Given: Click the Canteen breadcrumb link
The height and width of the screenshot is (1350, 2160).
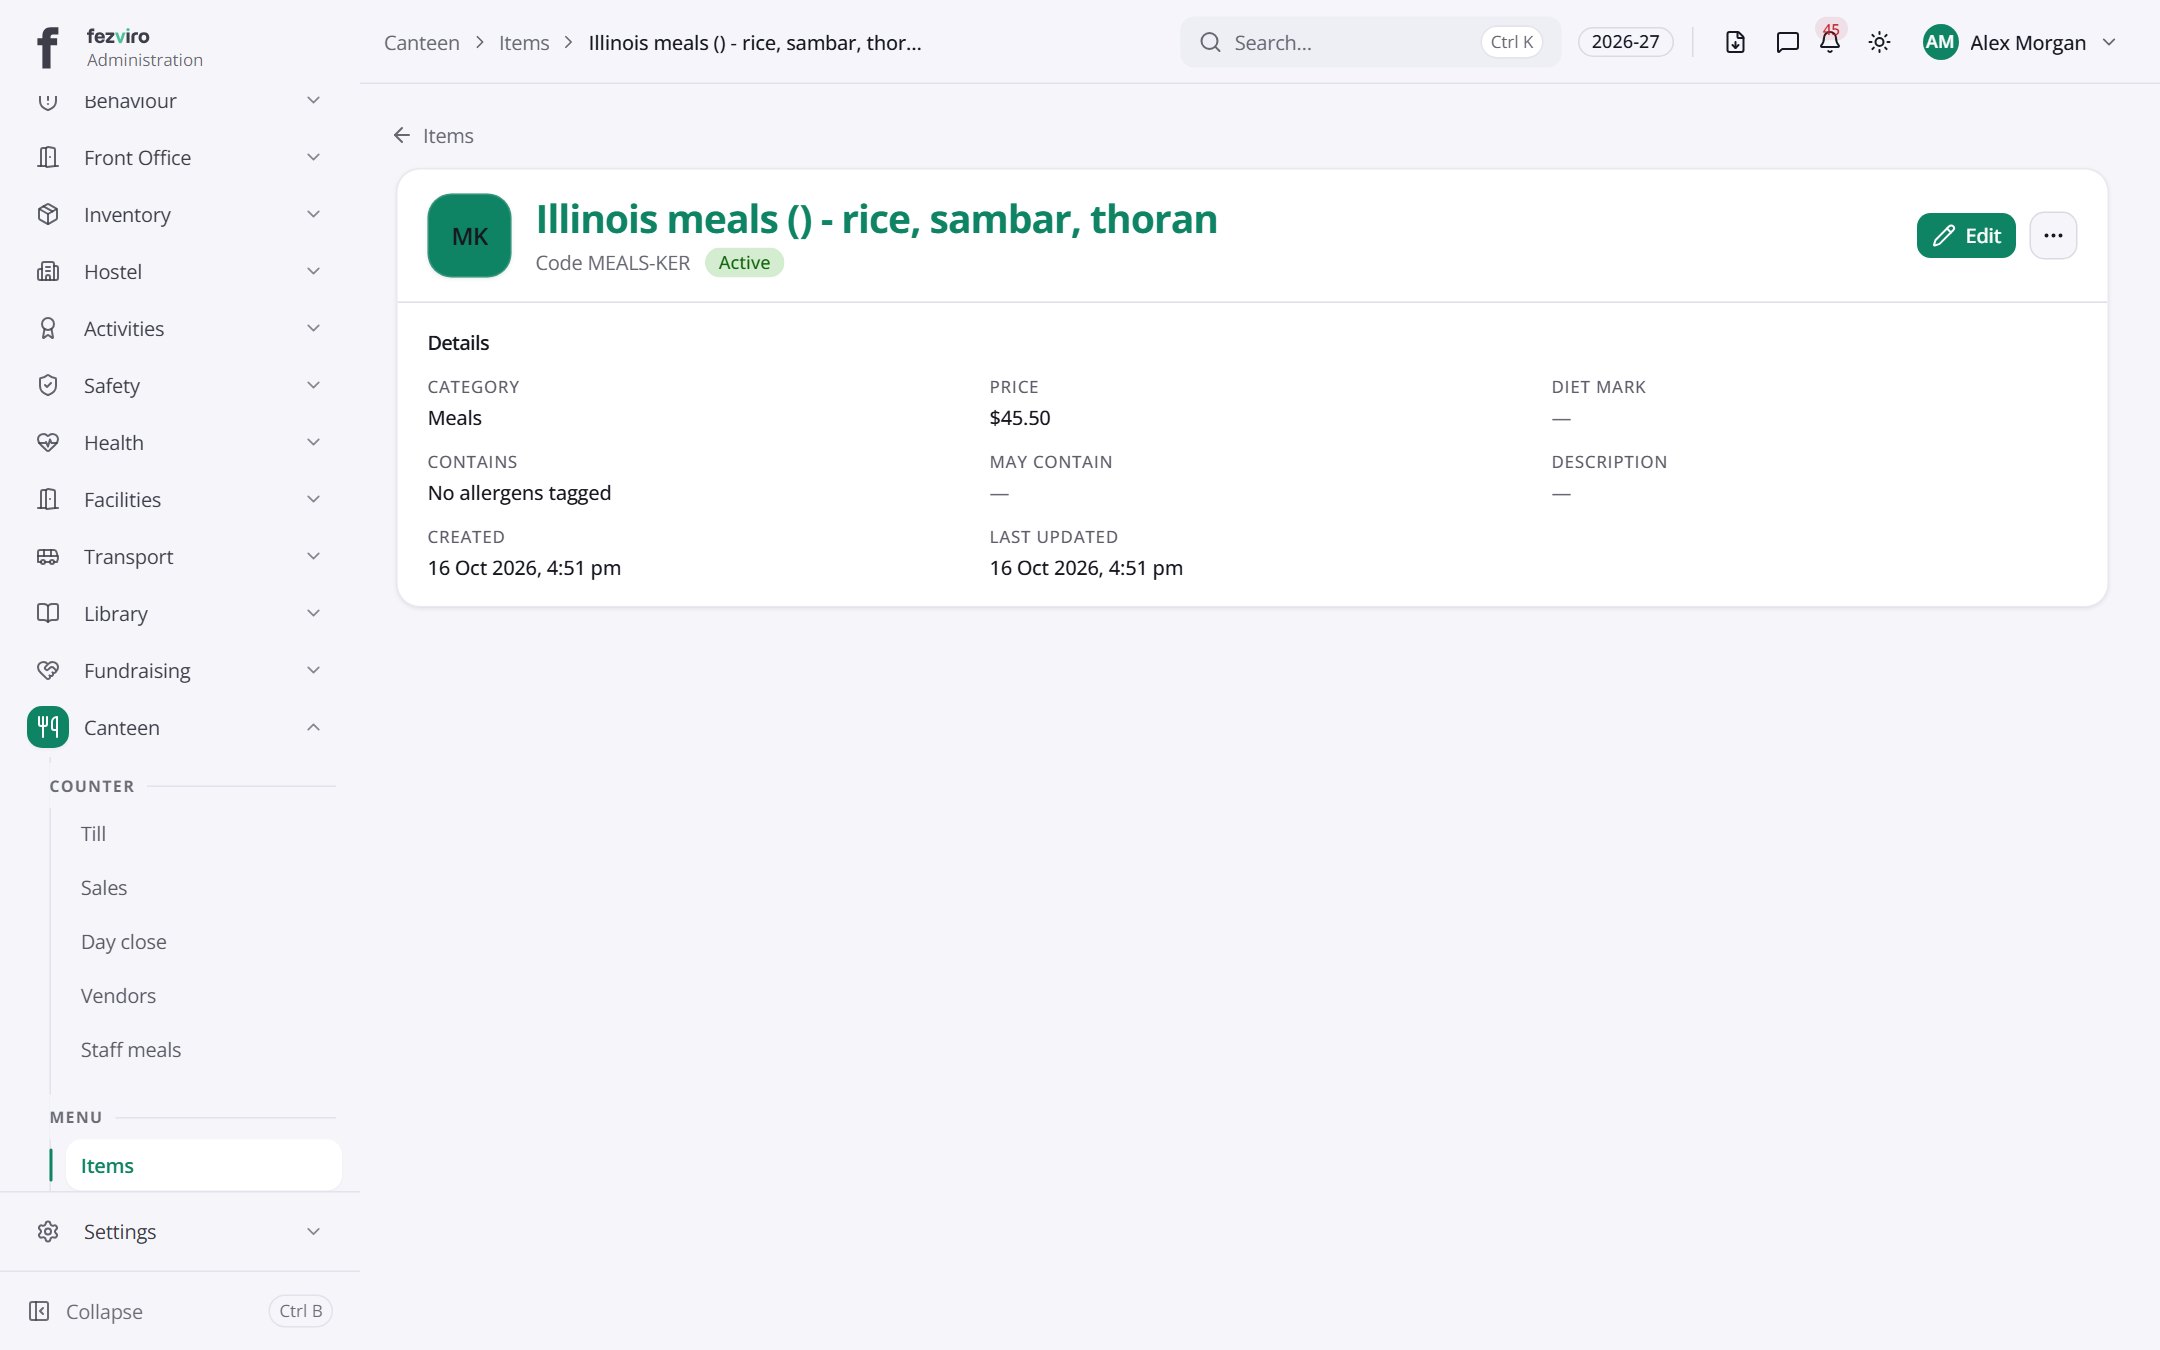Looking at the screenshot, I should pyautogui.click(x=422, y=42).
